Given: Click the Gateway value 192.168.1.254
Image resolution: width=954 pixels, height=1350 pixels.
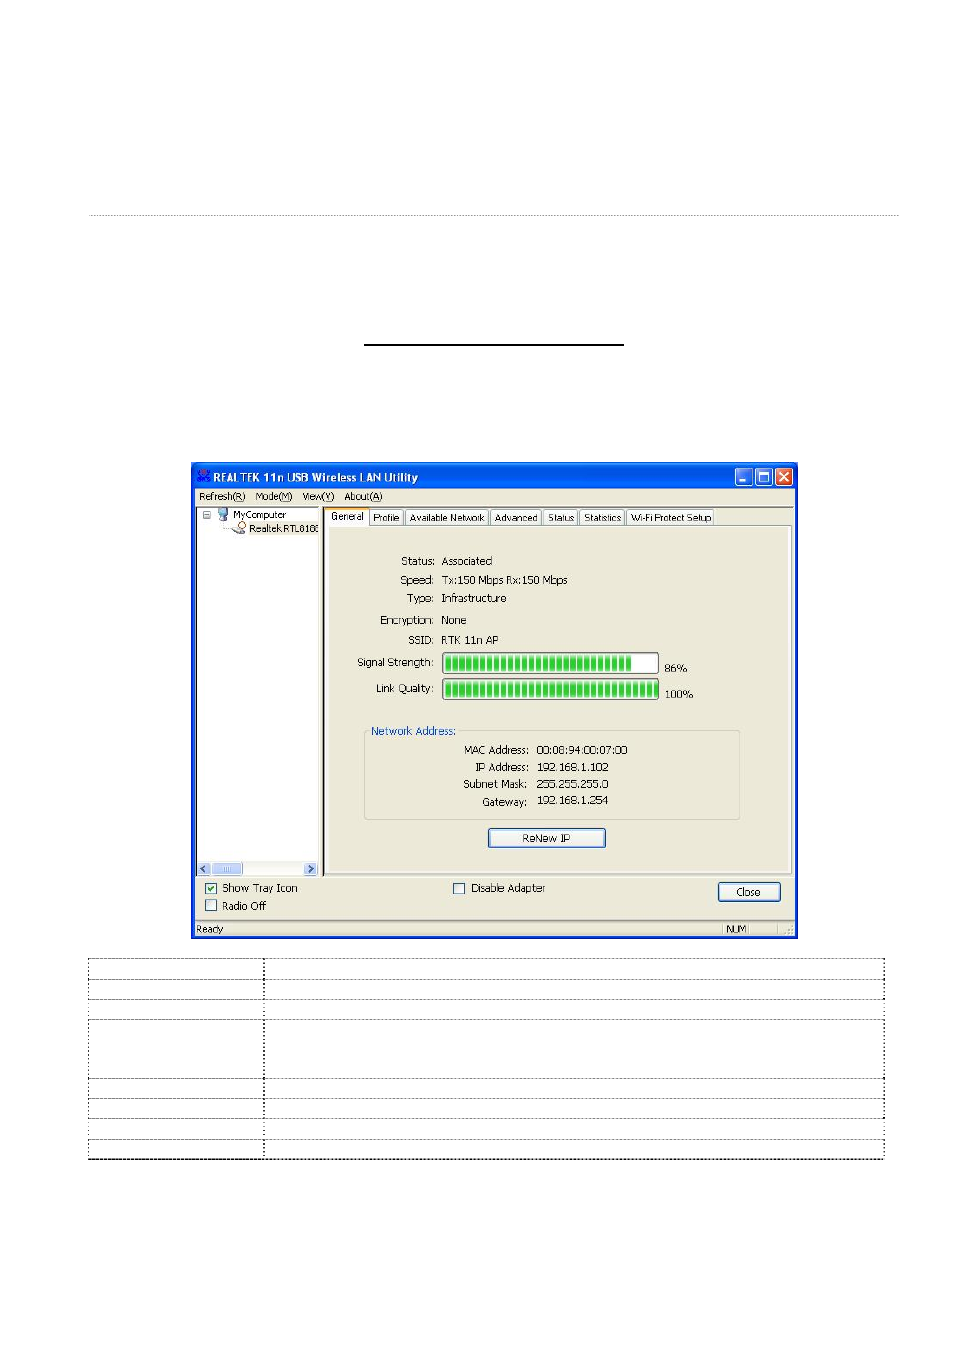Looking at the screenshot, I should (x=572, y=801).
